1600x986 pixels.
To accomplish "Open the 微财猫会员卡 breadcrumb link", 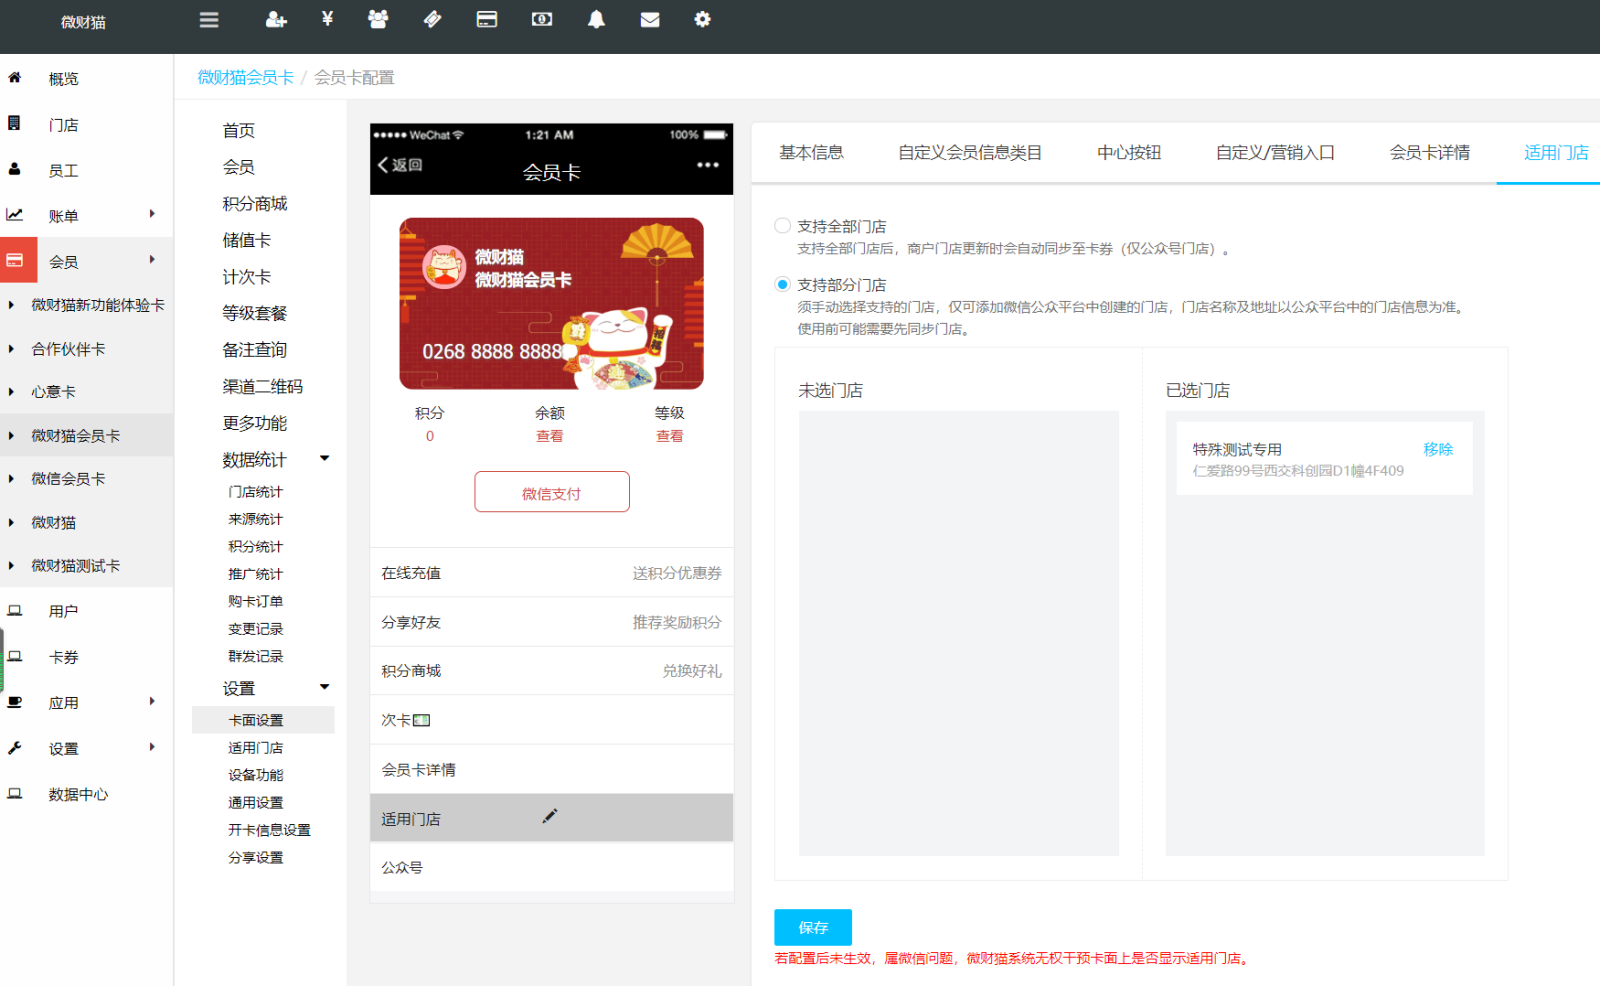I will [x=246, y=77].
